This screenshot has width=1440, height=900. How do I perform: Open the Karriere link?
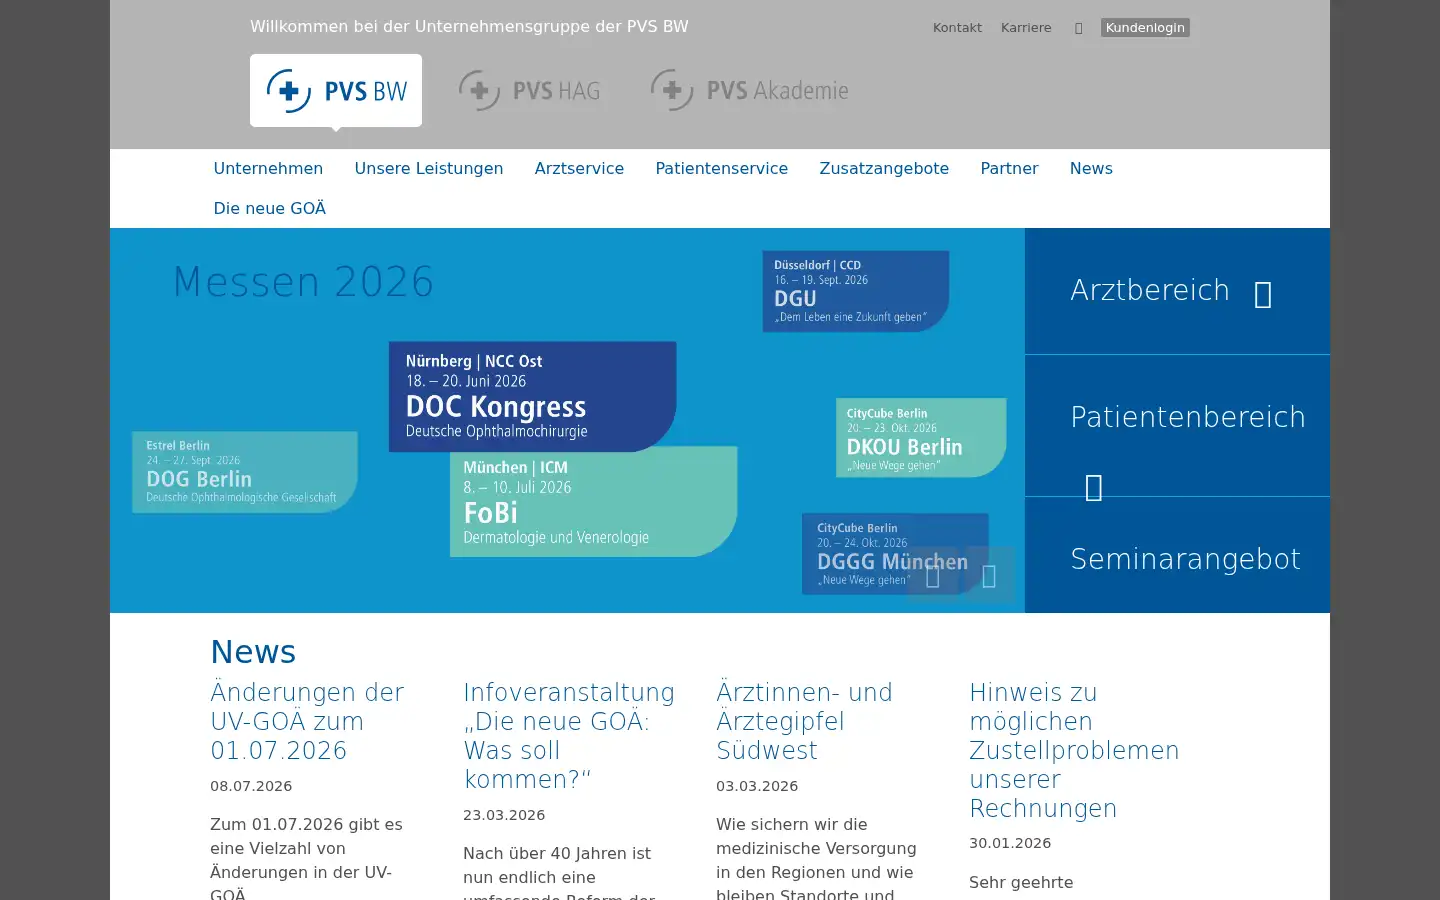pos(1026,28)
